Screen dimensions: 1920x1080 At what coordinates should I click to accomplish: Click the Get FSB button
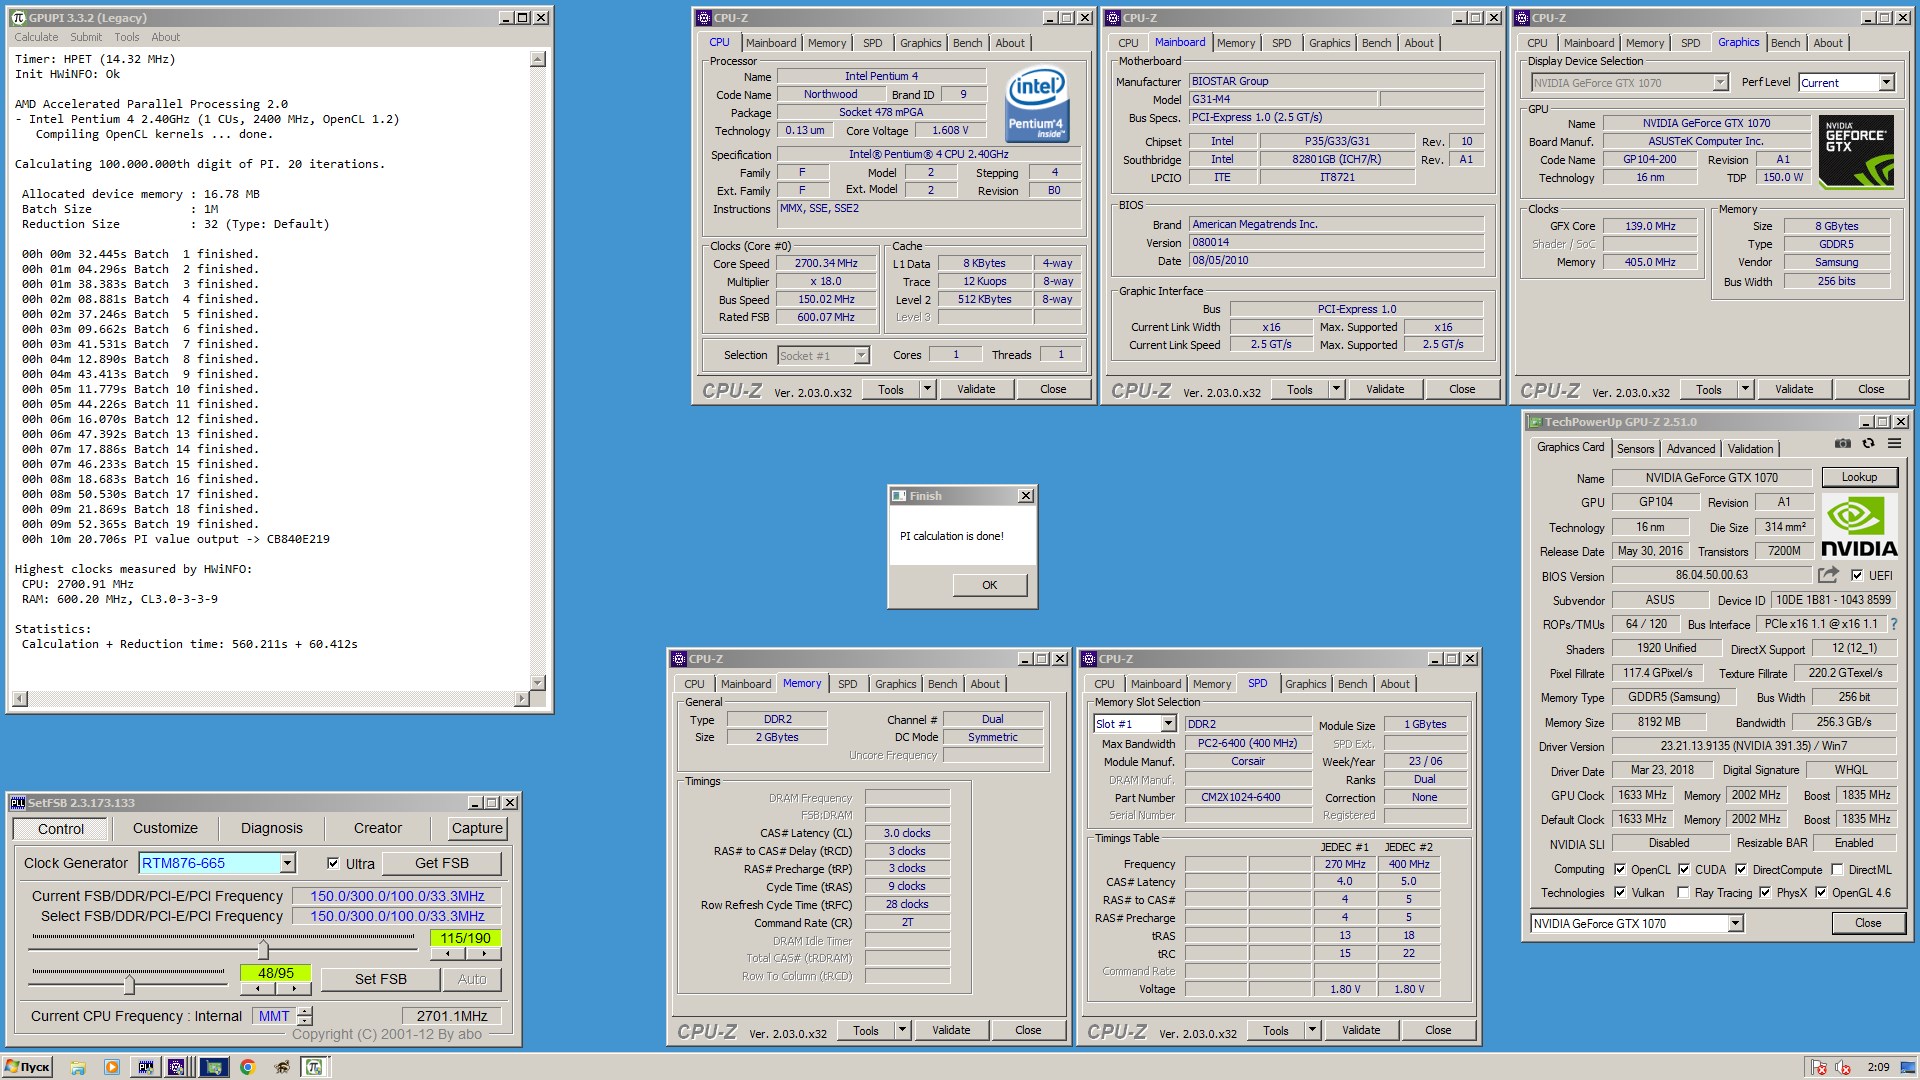point(441,863)
